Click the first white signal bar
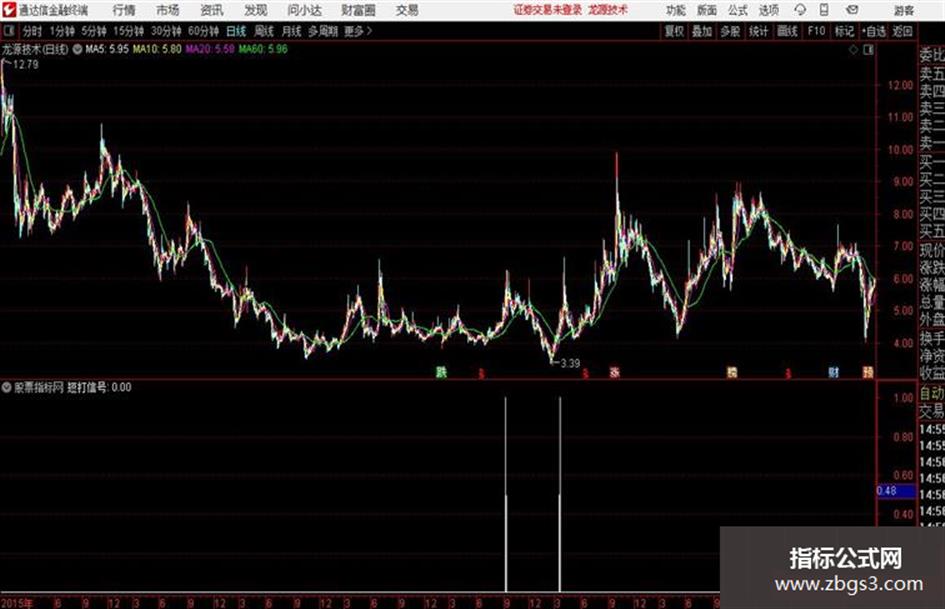This screenshot has height=609, width=945. click(506, 494)
